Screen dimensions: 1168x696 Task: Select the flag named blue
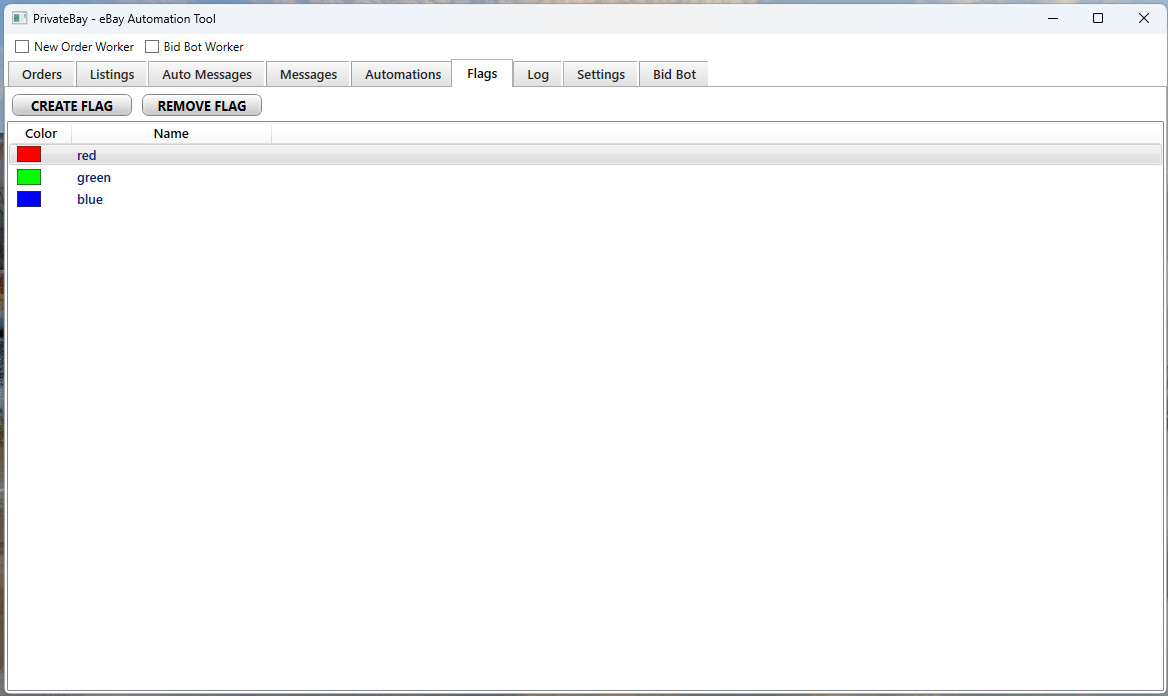click(90, 200)
